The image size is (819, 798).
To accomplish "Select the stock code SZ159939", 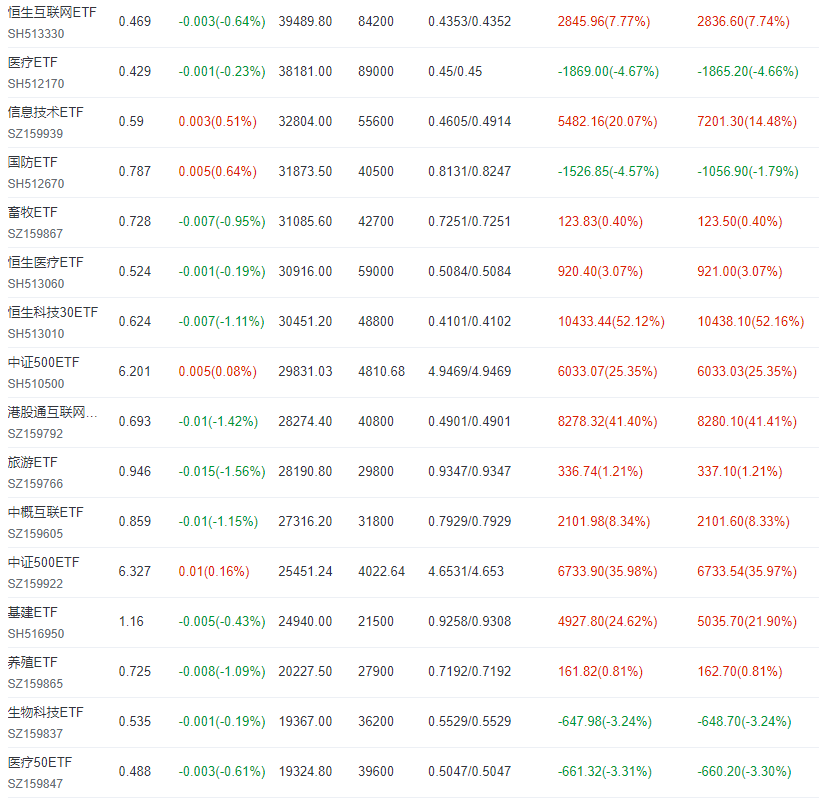I will 36,134.
